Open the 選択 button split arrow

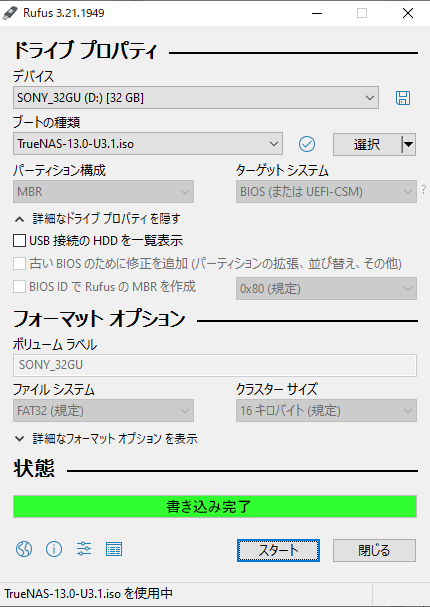(x=408, y=145)
